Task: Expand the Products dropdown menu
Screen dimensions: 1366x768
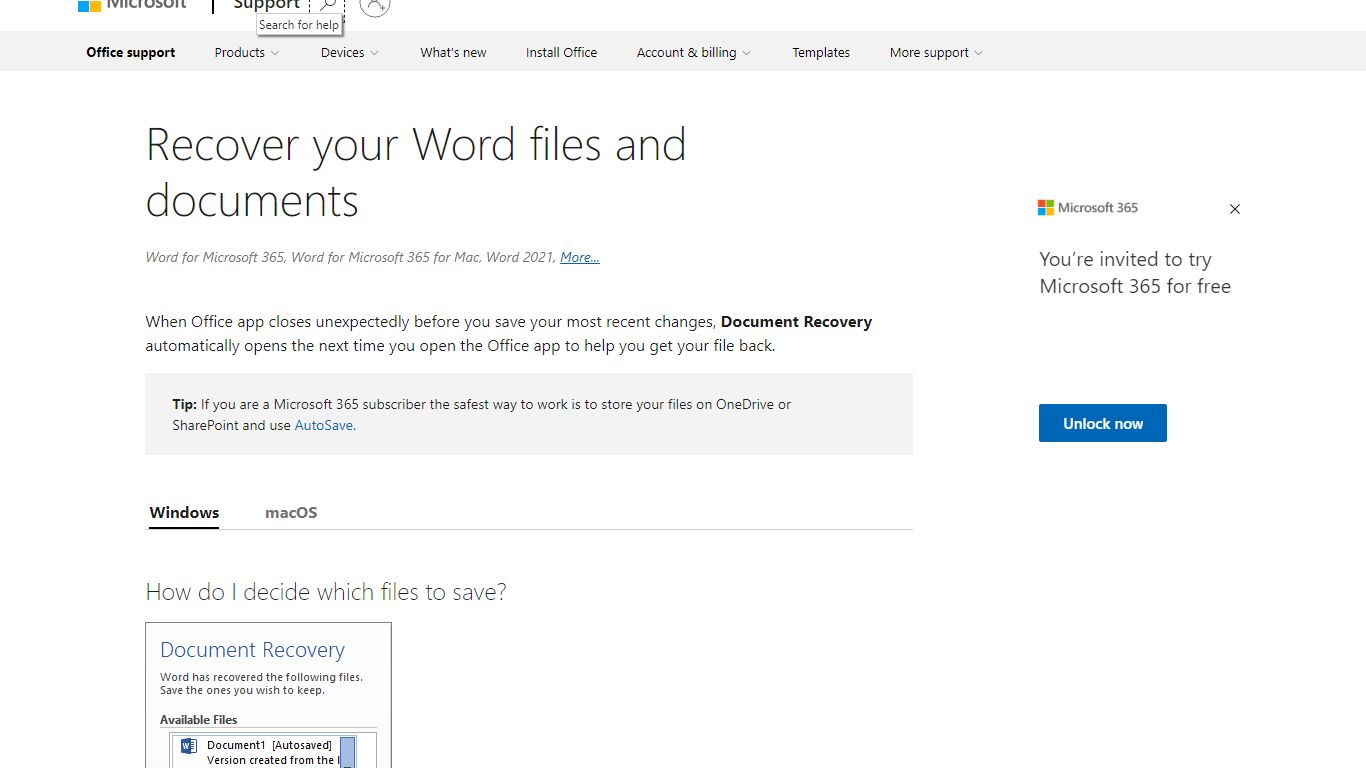Action: point(247,53)
